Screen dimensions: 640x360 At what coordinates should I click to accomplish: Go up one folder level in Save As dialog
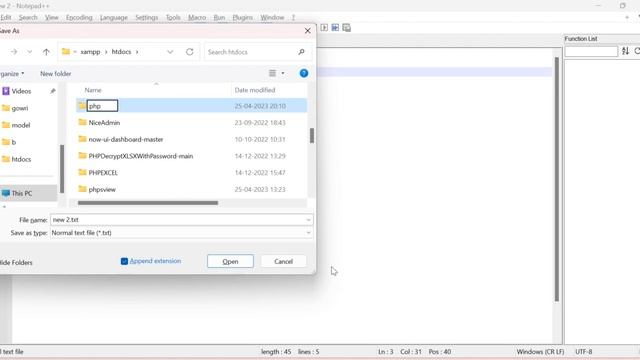[x=46, y=52]
